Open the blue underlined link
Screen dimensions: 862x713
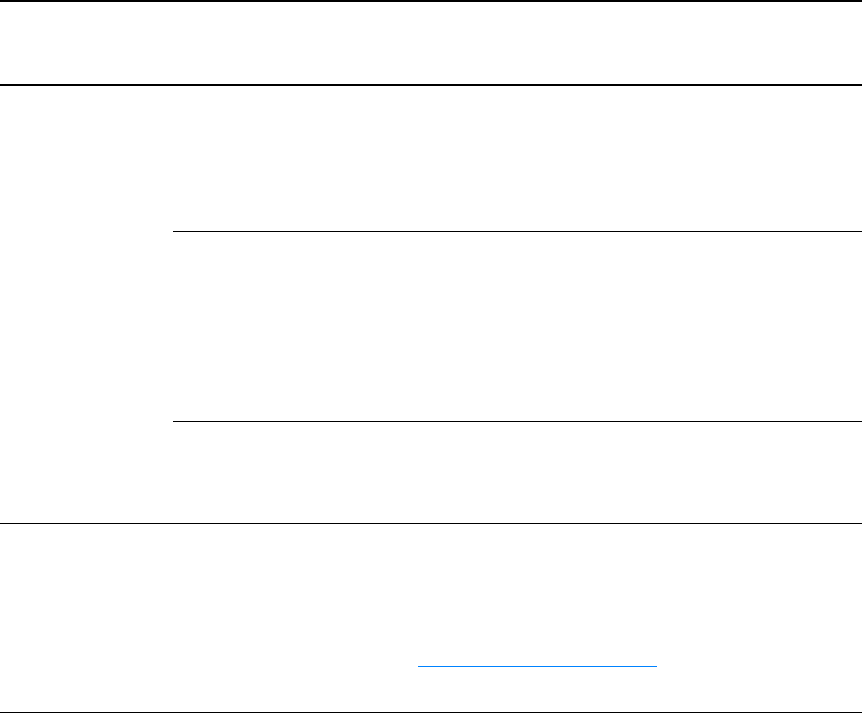click(x=537, y=666)
